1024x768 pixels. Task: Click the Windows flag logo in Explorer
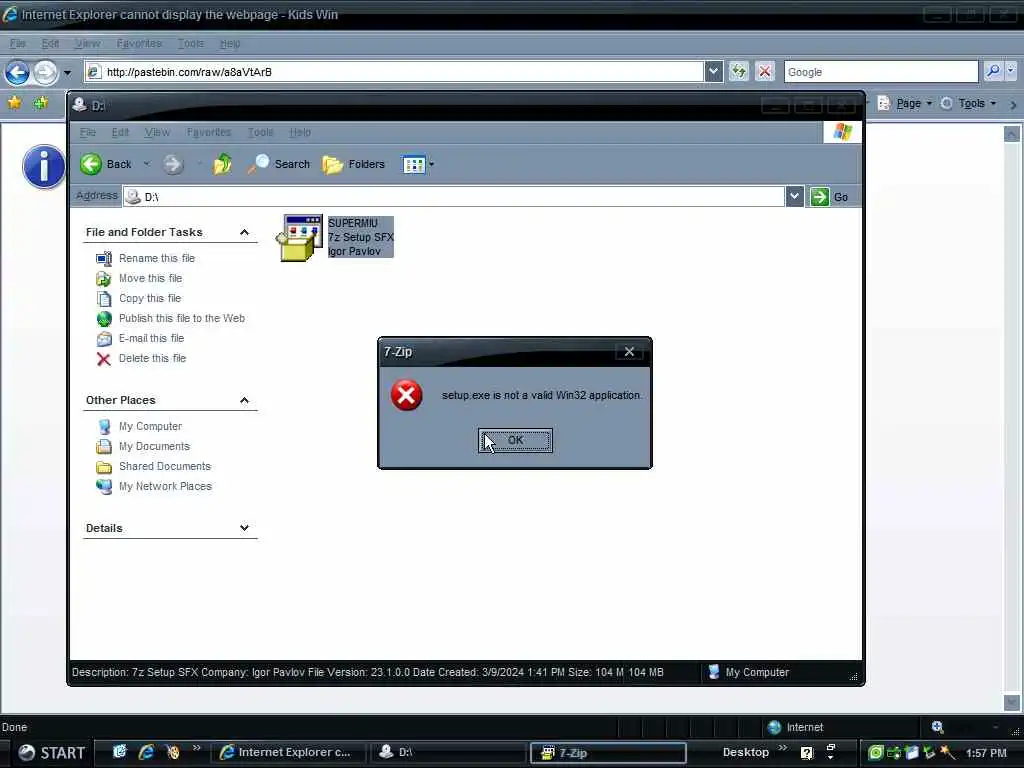point(842,132)
